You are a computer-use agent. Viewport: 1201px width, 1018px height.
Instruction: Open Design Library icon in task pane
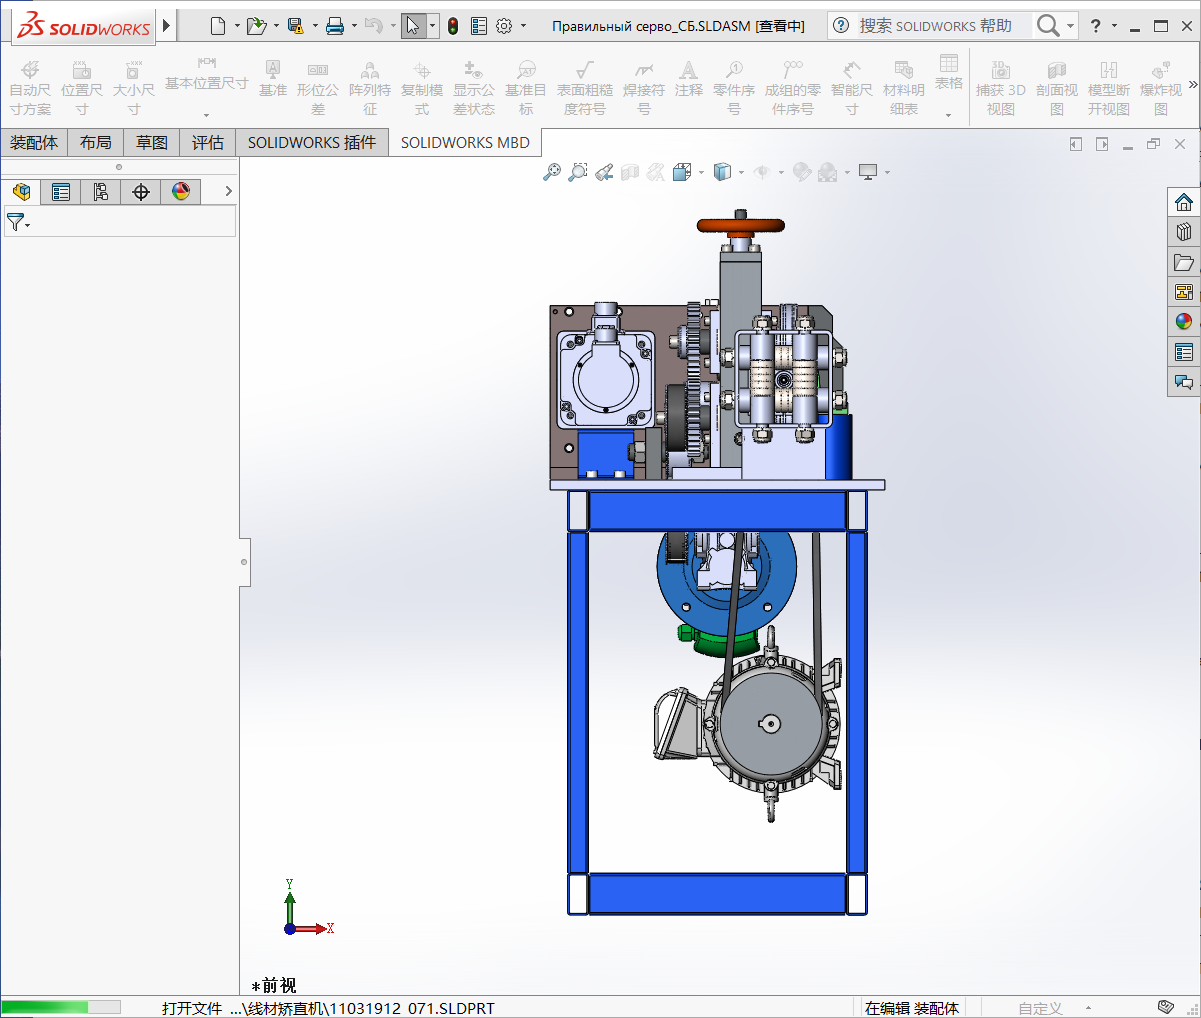point(1184,232)
